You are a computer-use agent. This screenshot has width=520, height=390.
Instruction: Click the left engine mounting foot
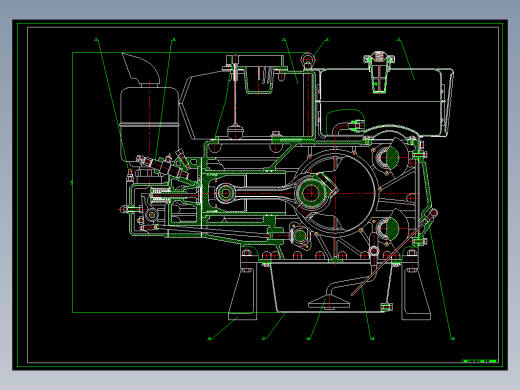pyautogui.click(x=243, y=290)
